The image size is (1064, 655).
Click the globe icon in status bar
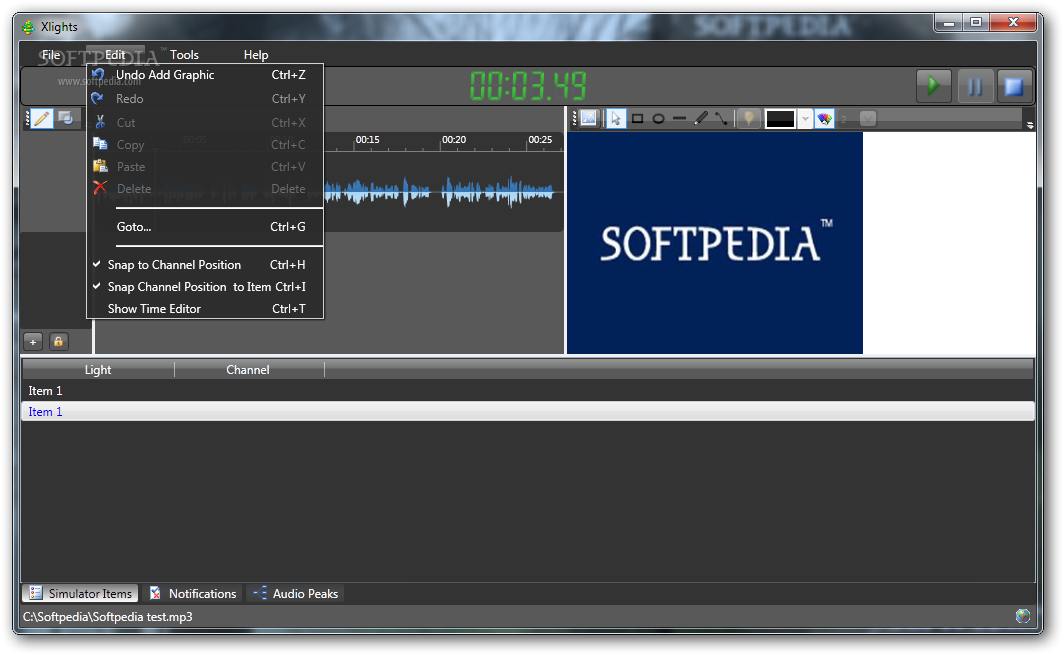pos(1023,616)
